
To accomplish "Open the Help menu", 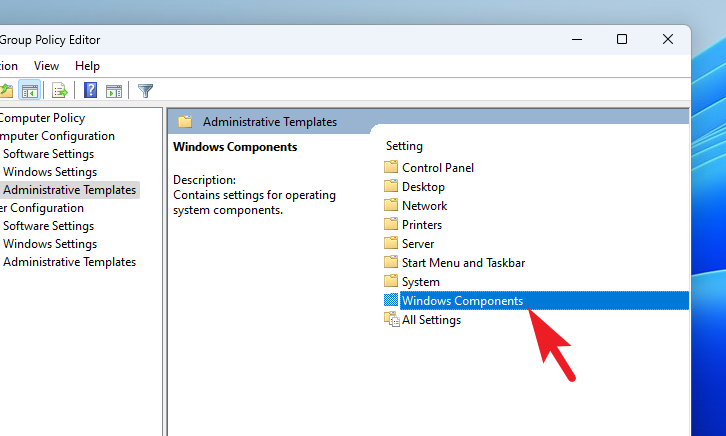I will (87, 66).
